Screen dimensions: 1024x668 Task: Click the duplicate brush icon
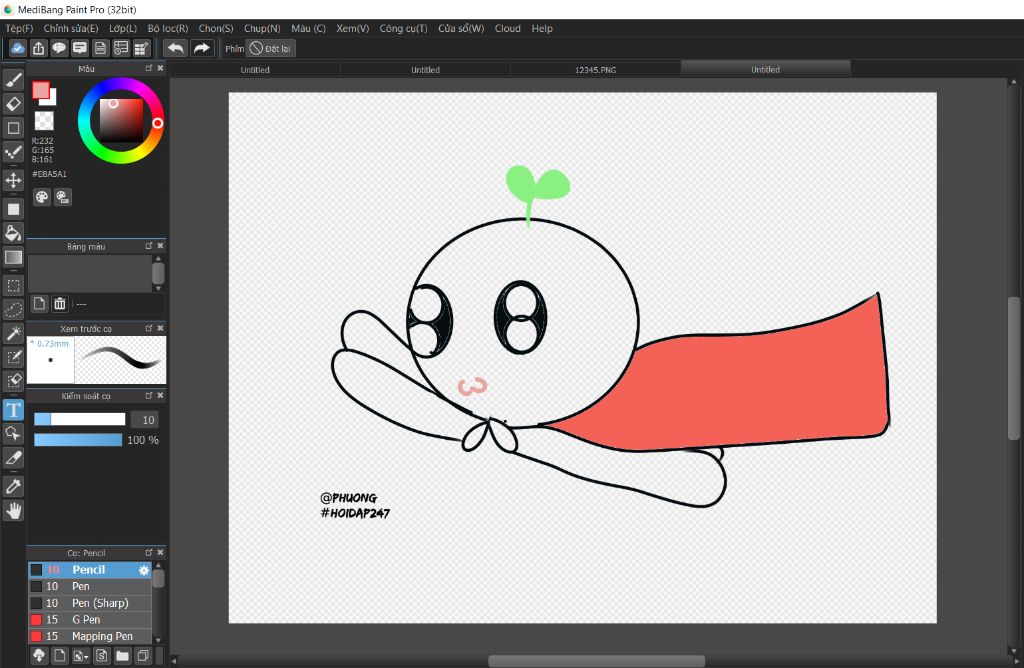(143, 656)
